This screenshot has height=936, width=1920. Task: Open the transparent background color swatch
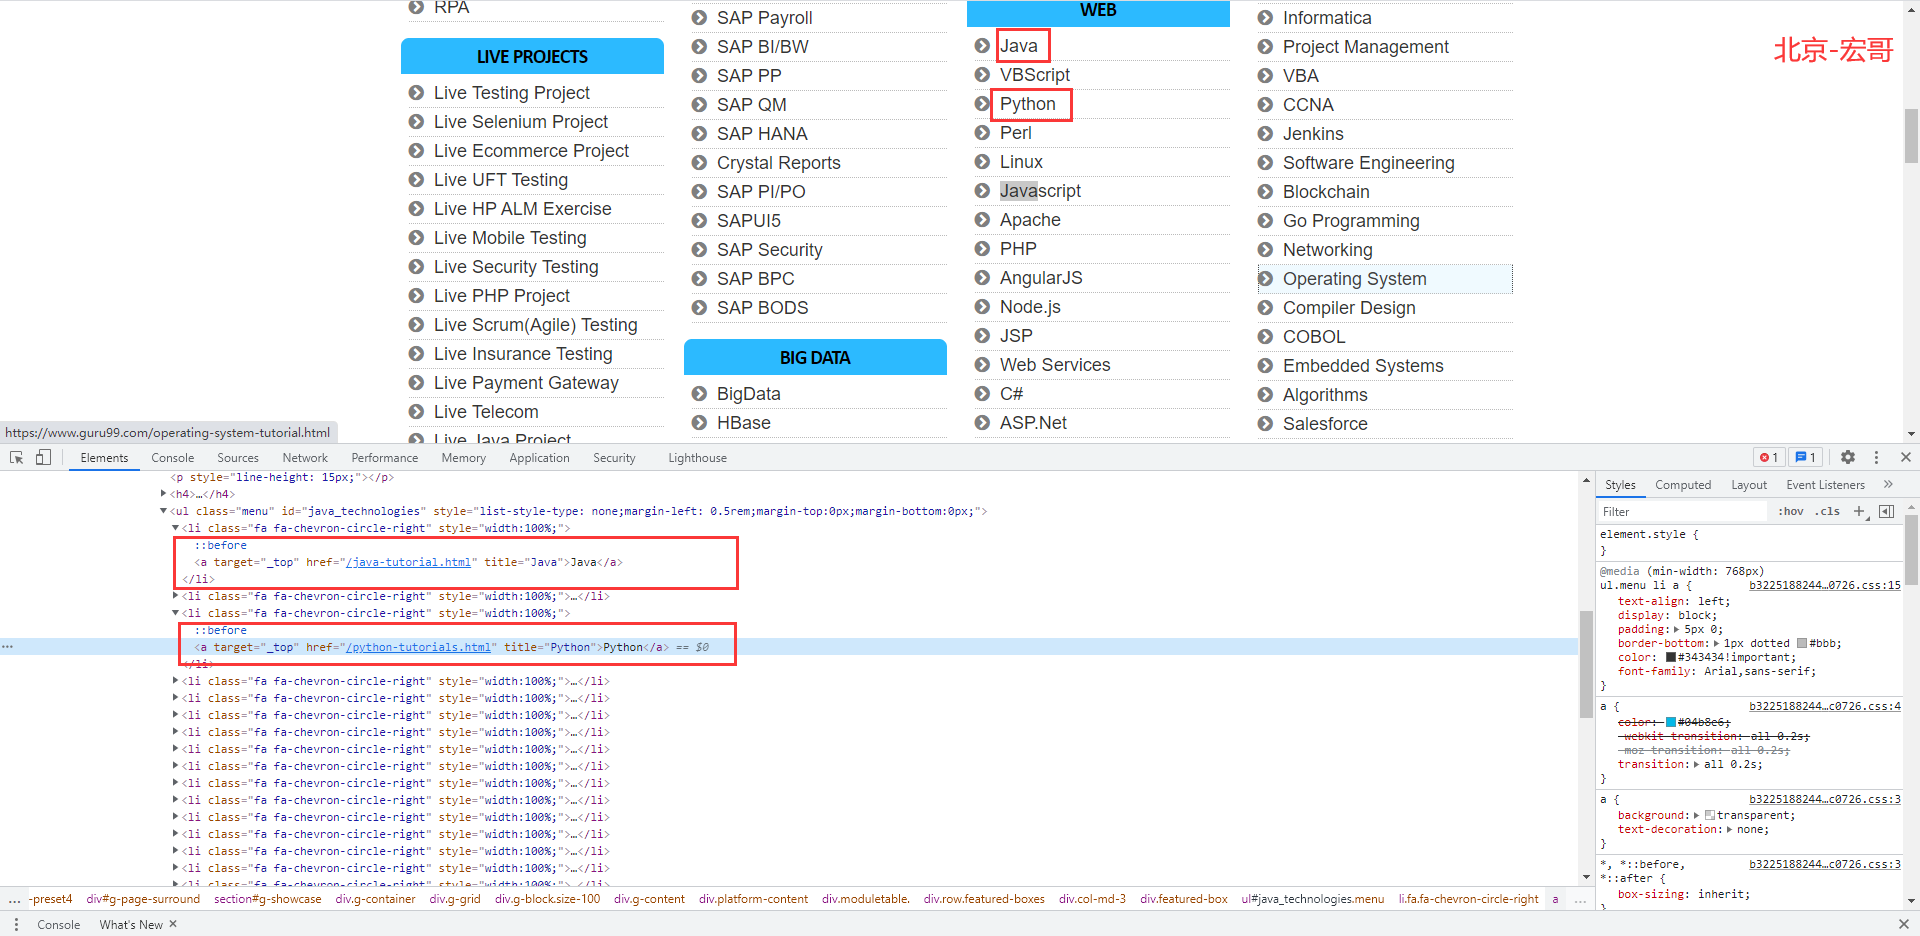coord(1710,816)
